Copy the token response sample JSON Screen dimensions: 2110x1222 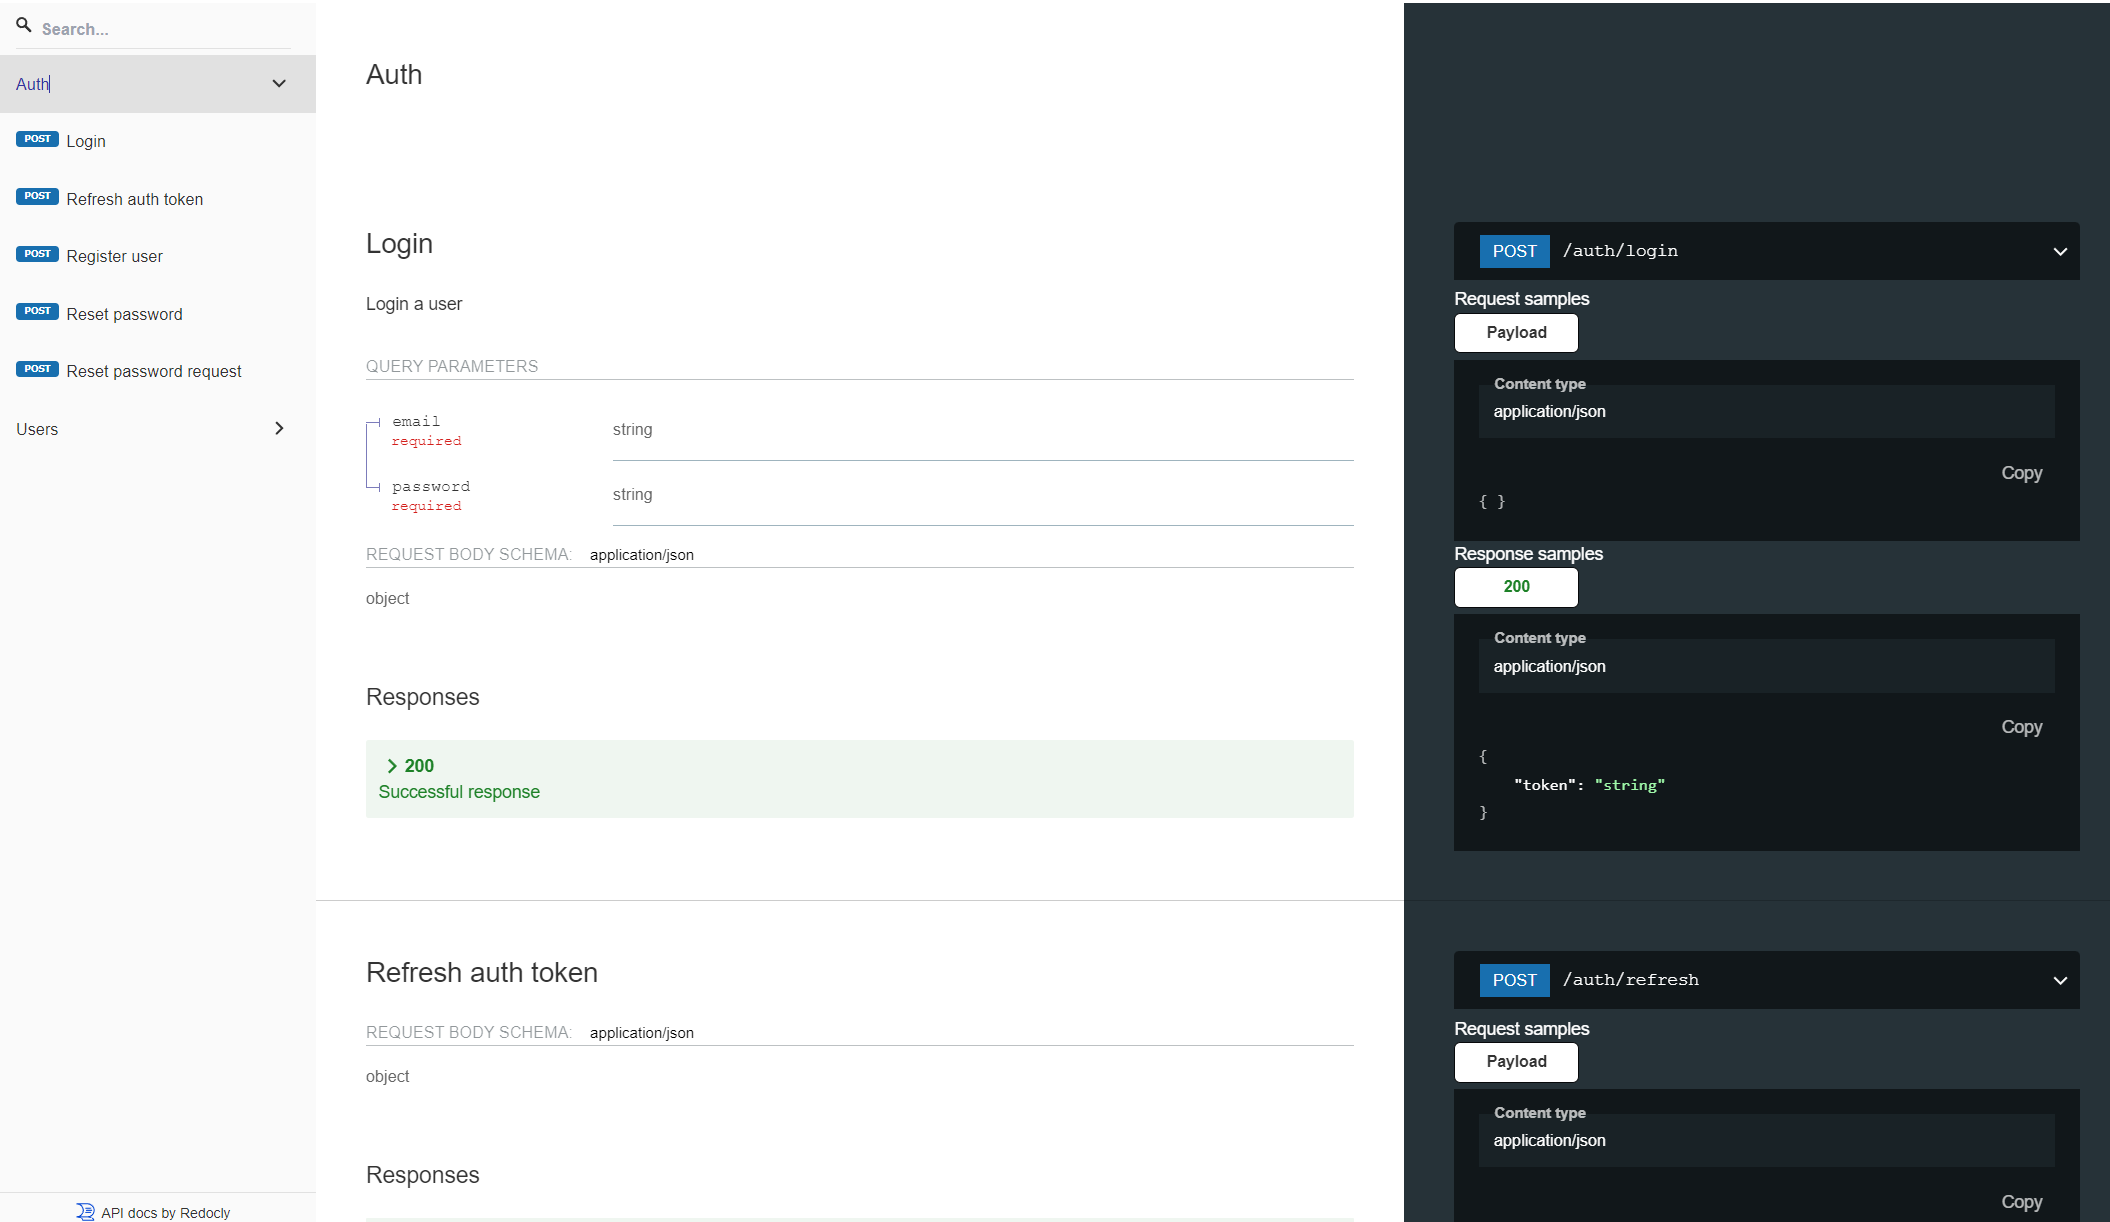coord(2021,727)
